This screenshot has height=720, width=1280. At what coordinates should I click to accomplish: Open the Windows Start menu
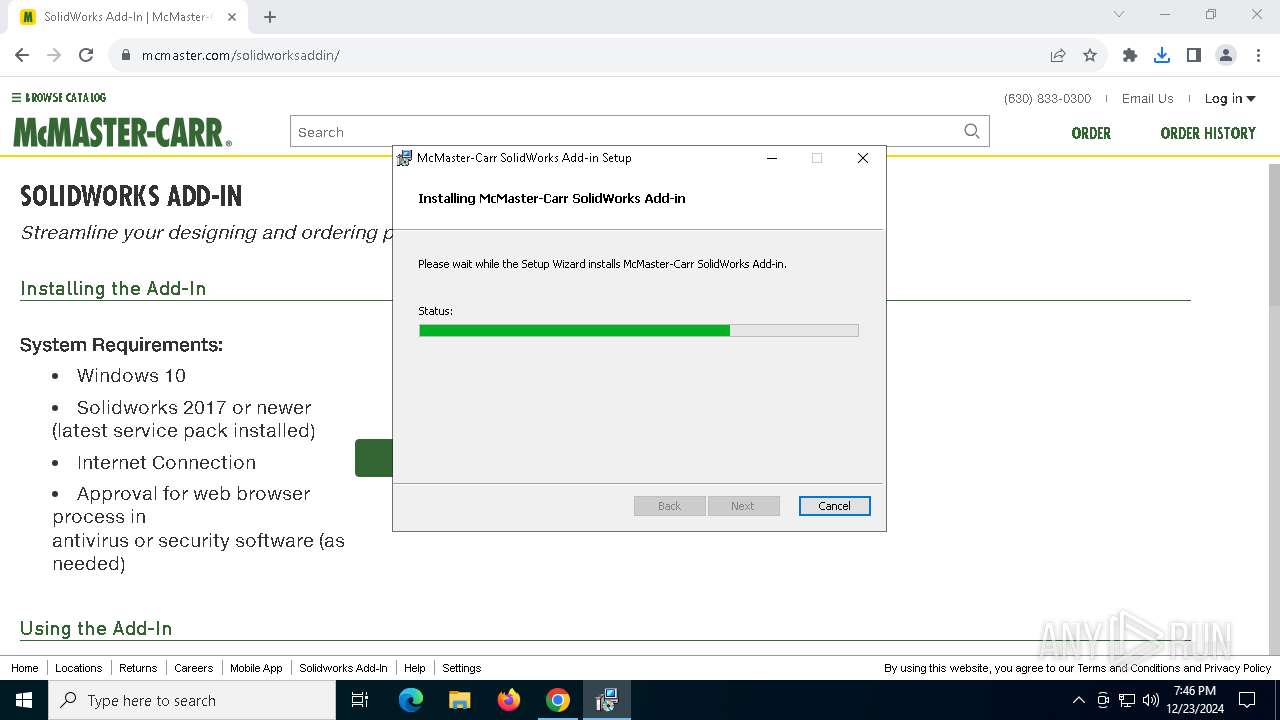[x=24, y=700]
